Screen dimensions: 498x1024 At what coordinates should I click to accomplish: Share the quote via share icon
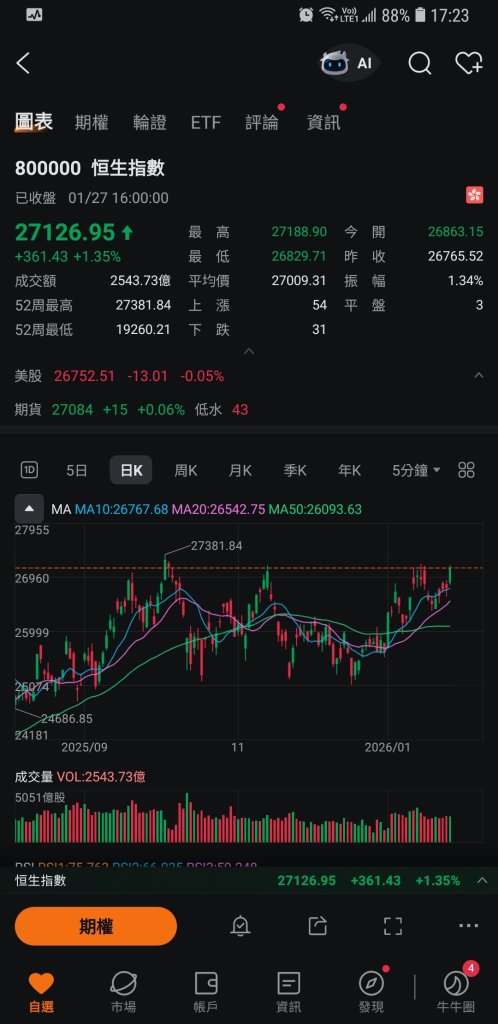317,925
